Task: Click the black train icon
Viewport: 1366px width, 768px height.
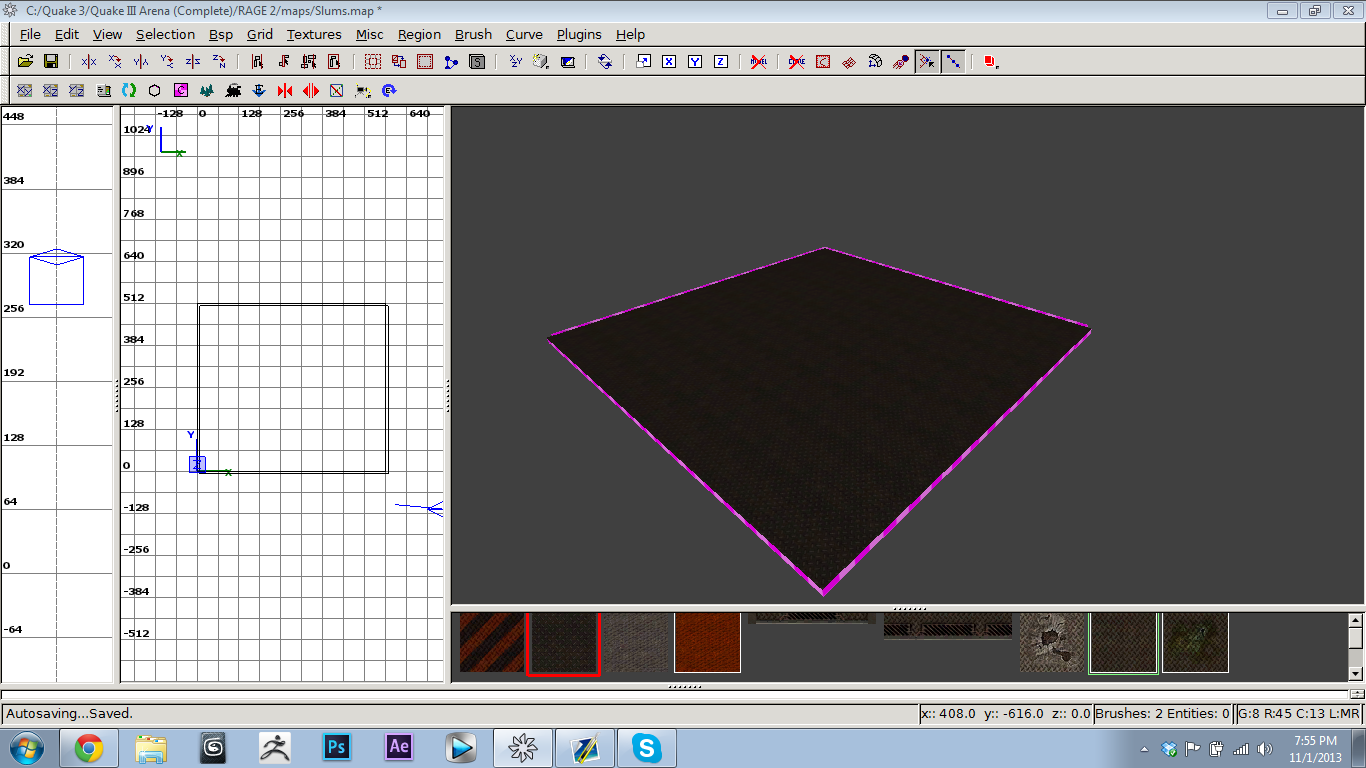Action: (233, 90)
